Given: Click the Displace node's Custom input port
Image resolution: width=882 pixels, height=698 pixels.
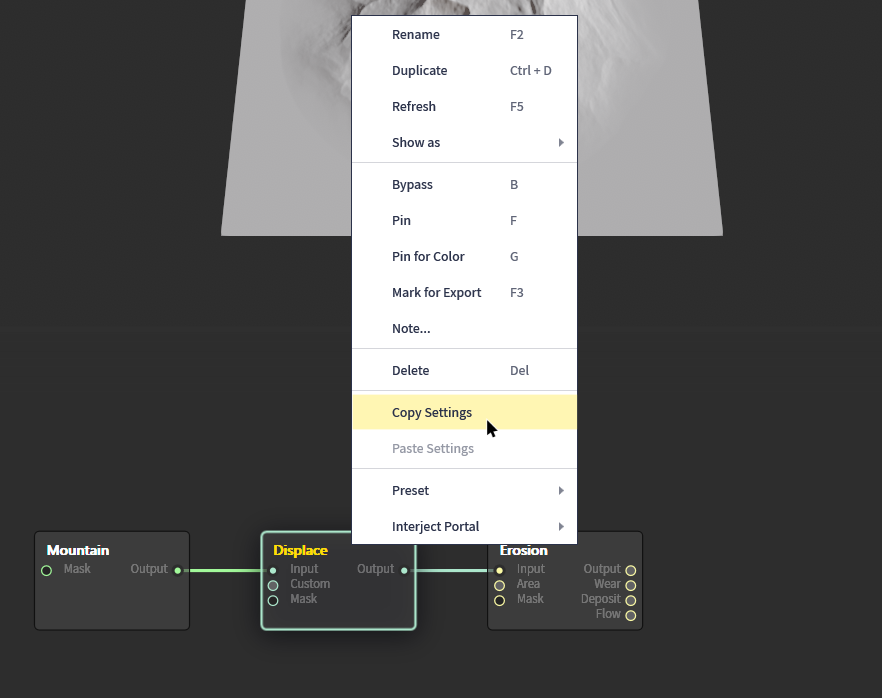Looking at the screenshot, I should tap(273, 585).
